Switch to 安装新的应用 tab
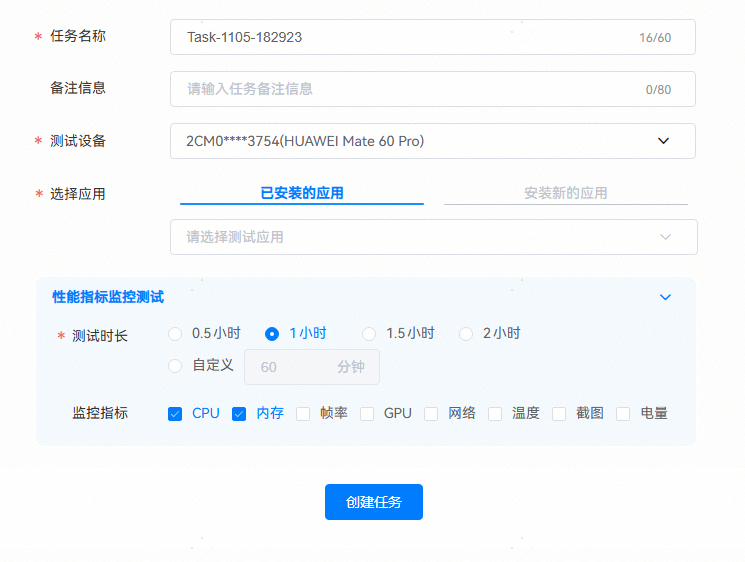The width and height of the screenshot is (745, 562). pos(565,193)
